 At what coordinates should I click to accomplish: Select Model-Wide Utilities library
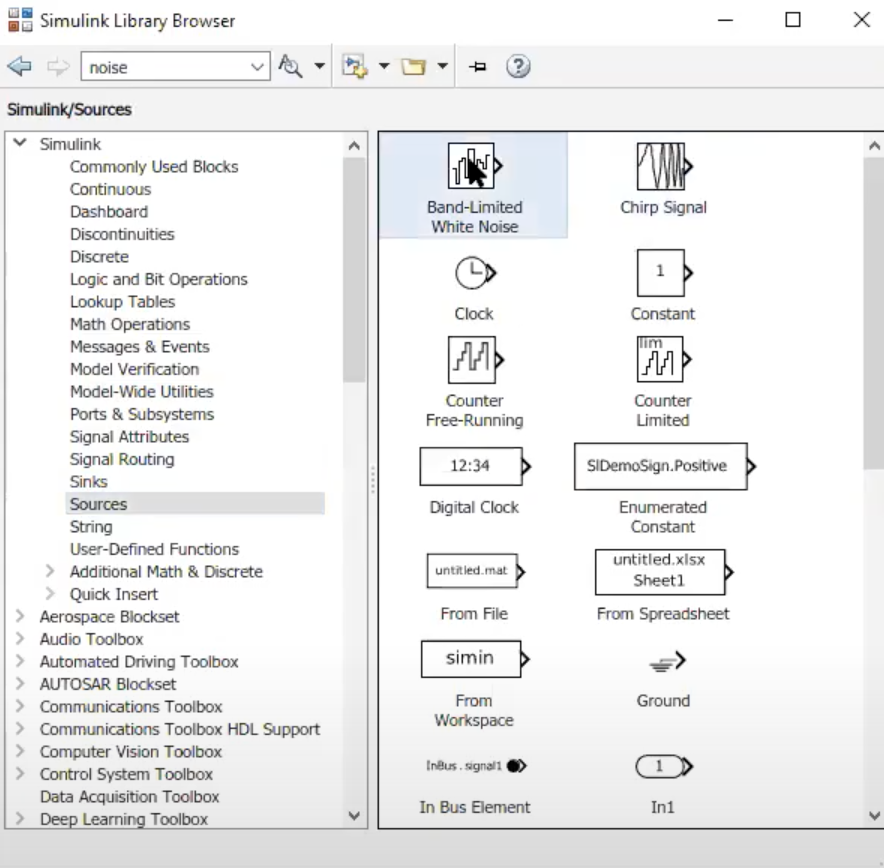(142, 392)
